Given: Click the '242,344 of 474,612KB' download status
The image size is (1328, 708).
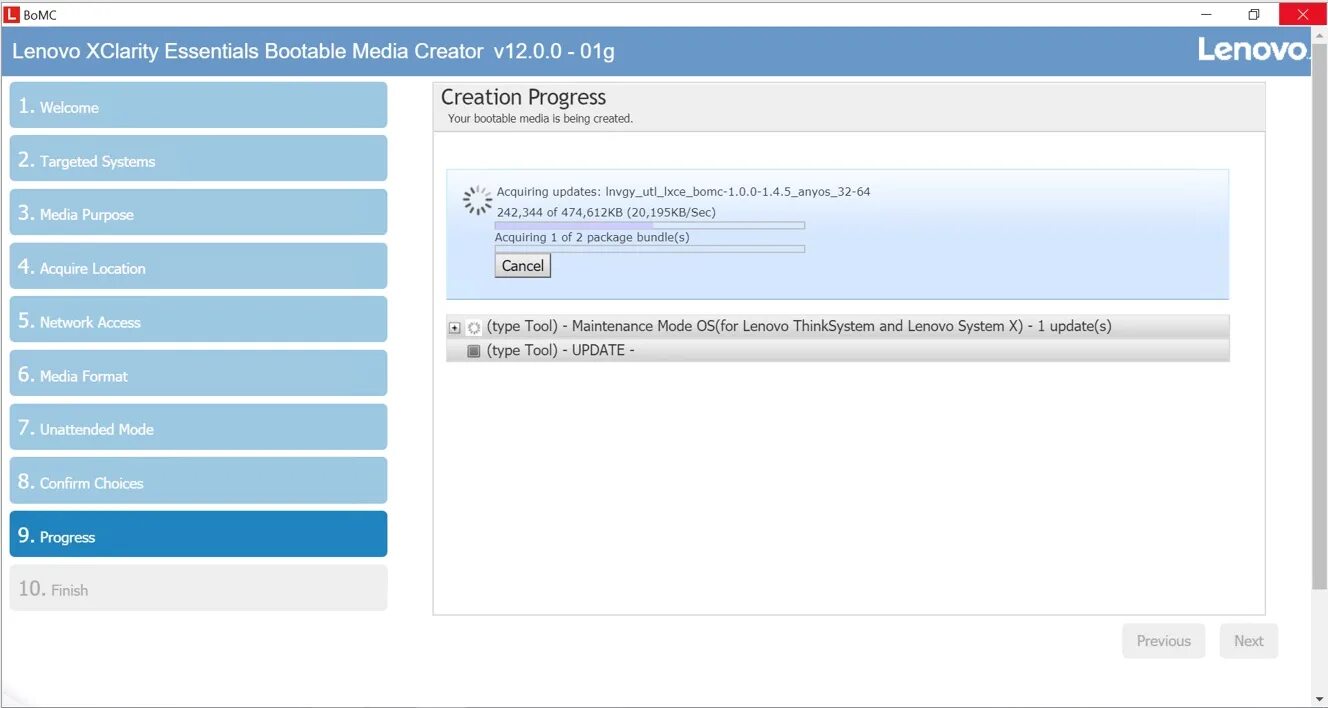Looking at the screenshot, I should click(x=606, y=212).
